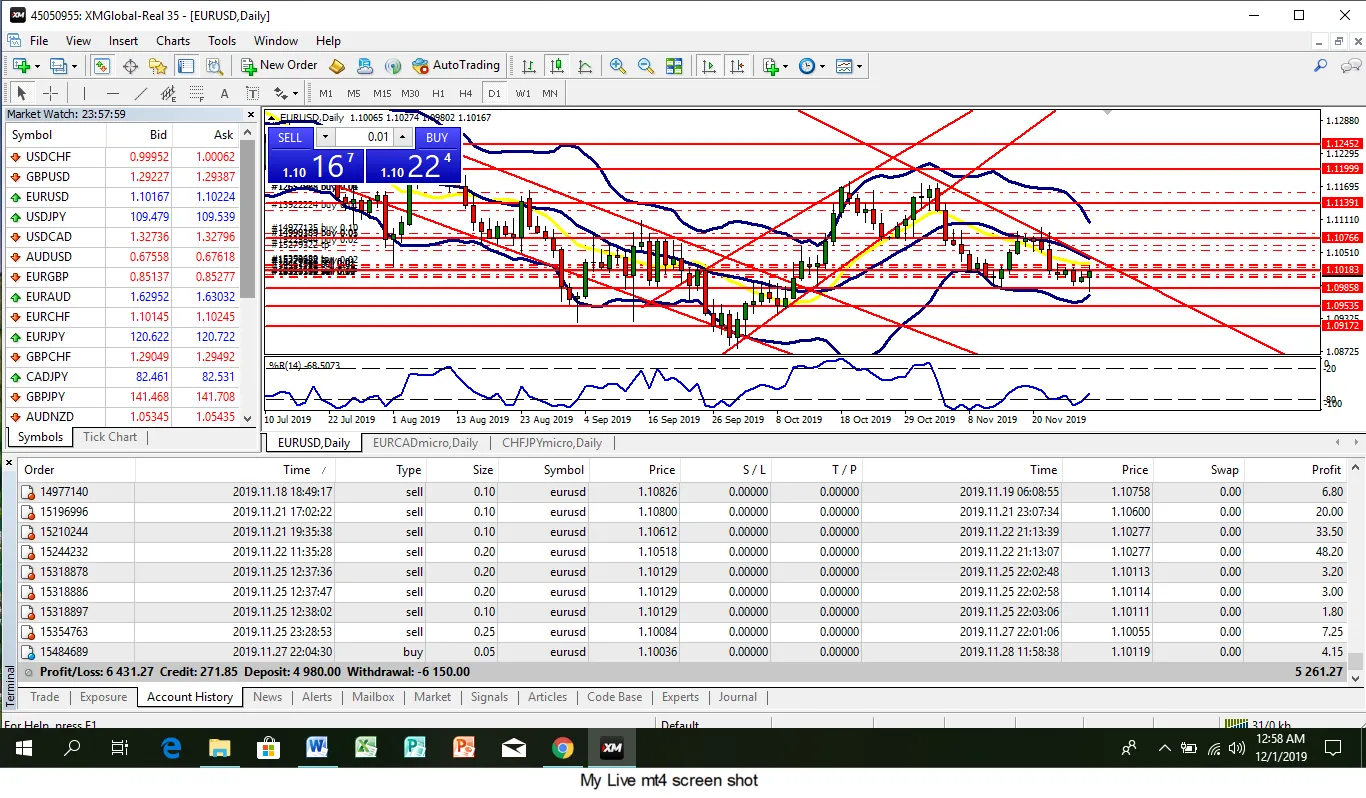Open the New Chart toolbar icon

(20, 66)
